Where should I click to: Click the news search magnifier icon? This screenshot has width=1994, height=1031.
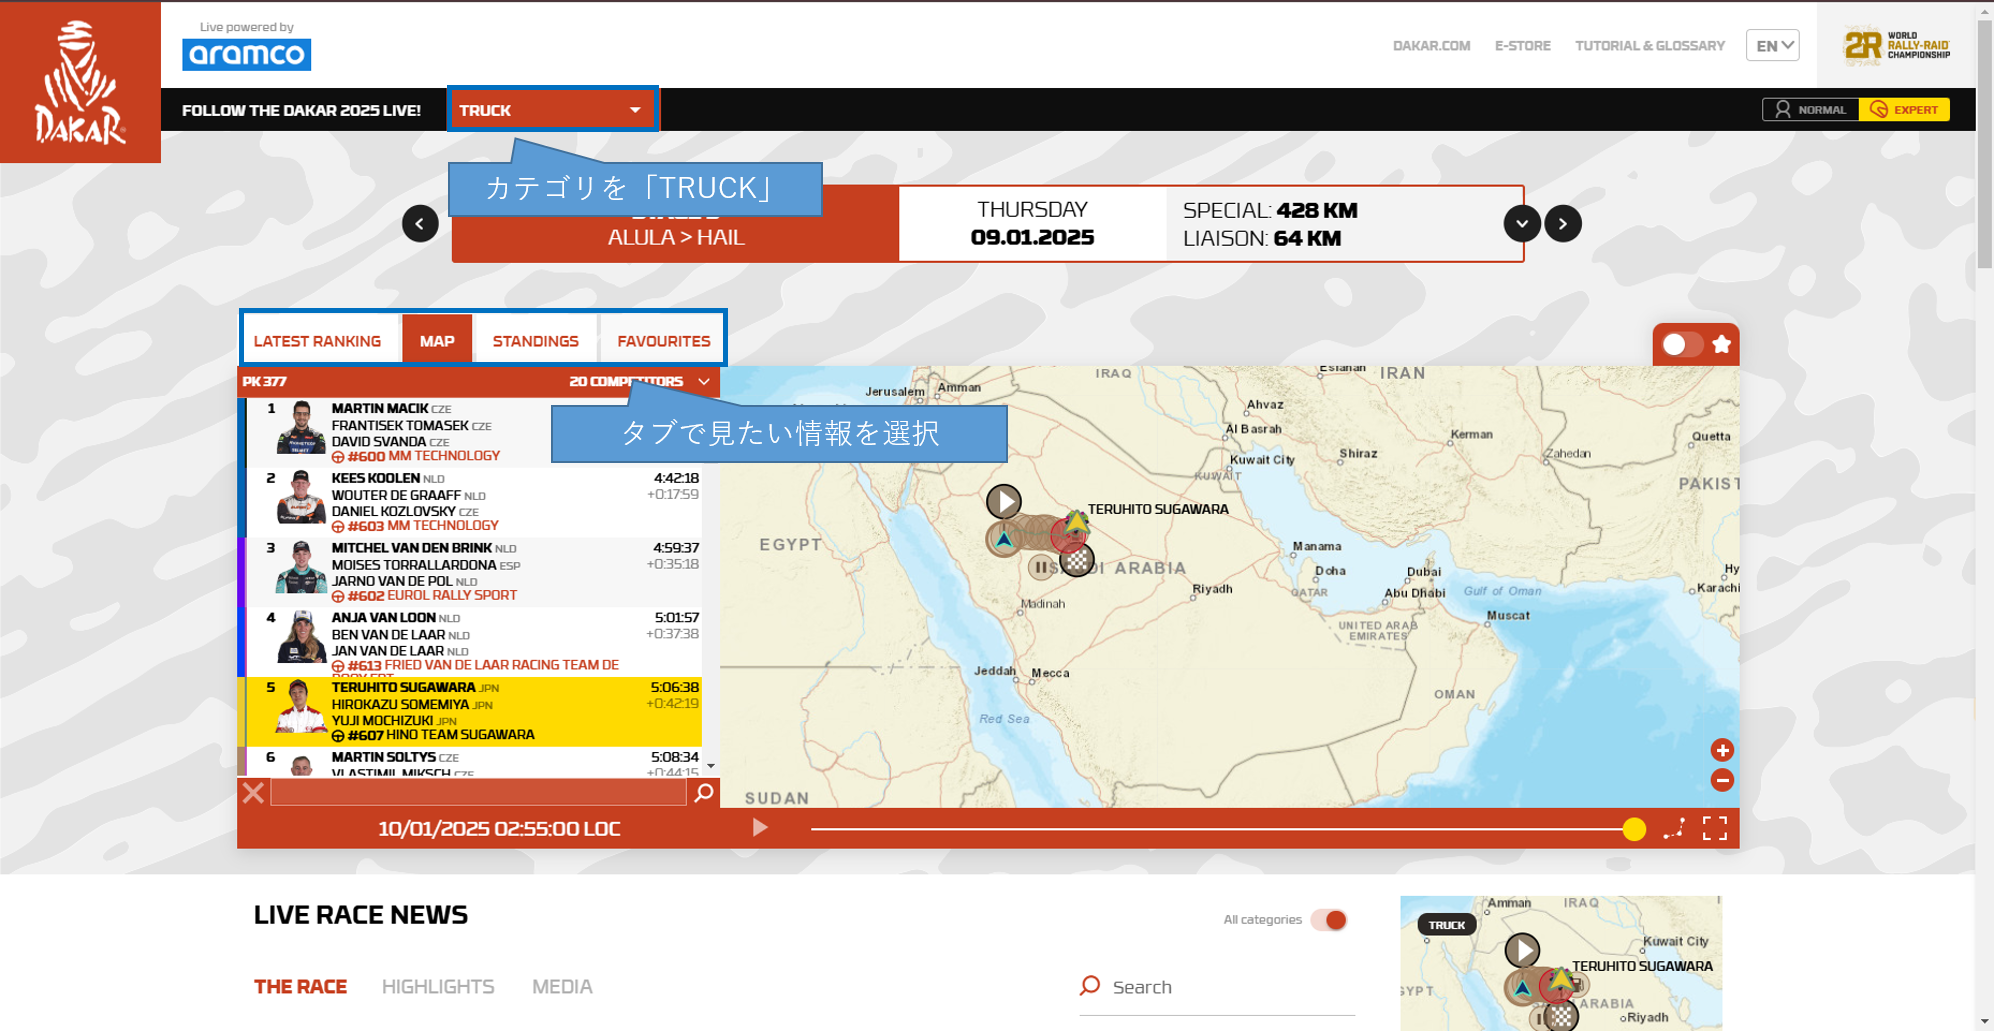[1090, 986]
